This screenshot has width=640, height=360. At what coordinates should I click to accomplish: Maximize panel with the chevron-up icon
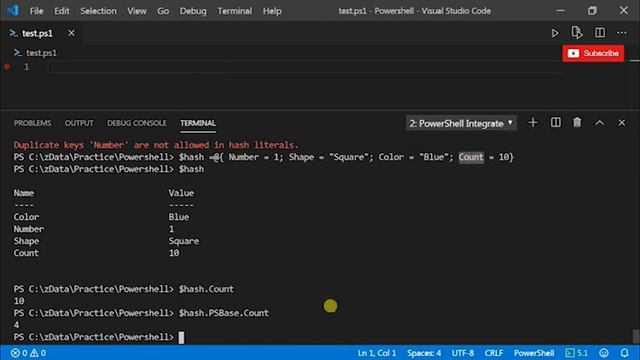point(599,123)
